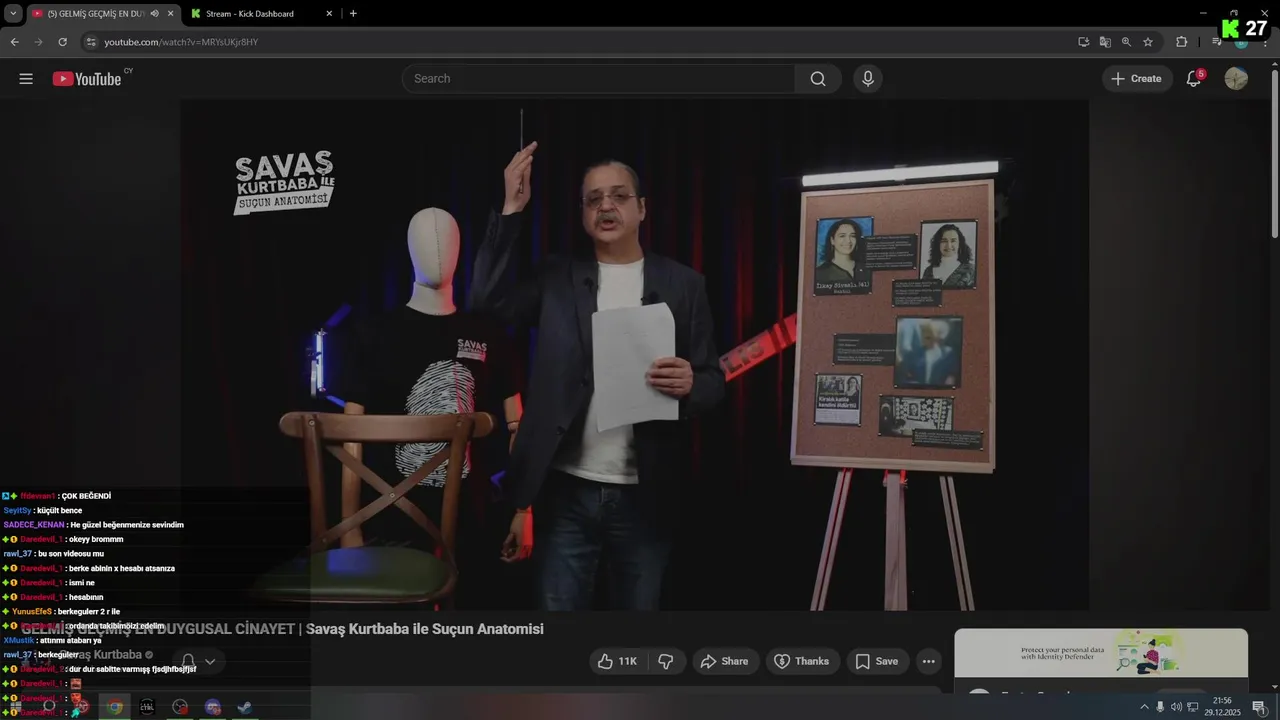The image size is (1280, 720).
Task: Reload the YouTube page
Action: point(62,42)
